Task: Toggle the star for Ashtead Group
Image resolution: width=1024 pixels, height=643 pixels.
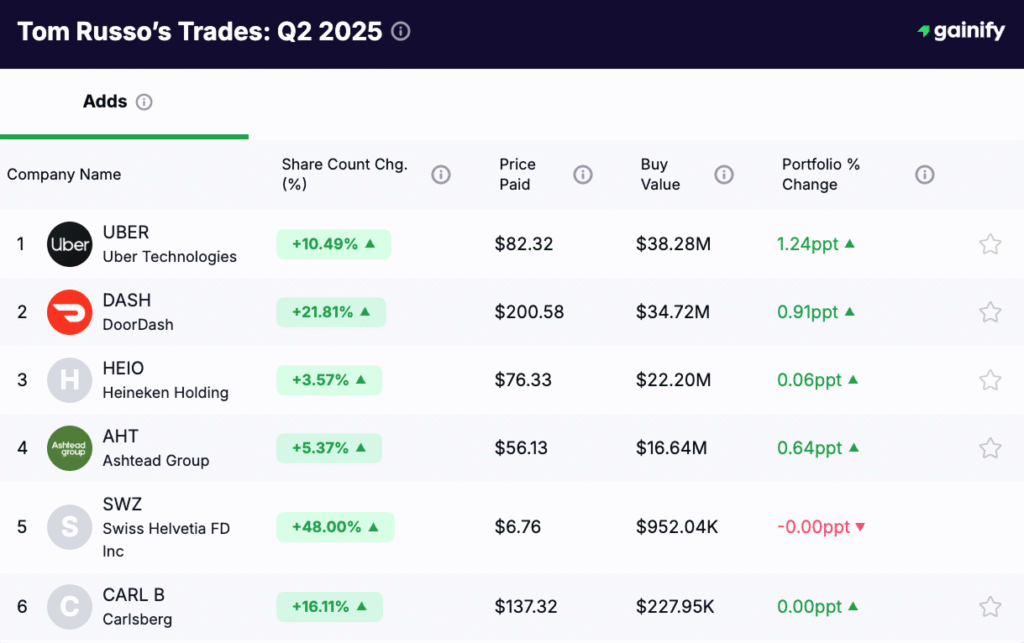Action: pos(990,448)
